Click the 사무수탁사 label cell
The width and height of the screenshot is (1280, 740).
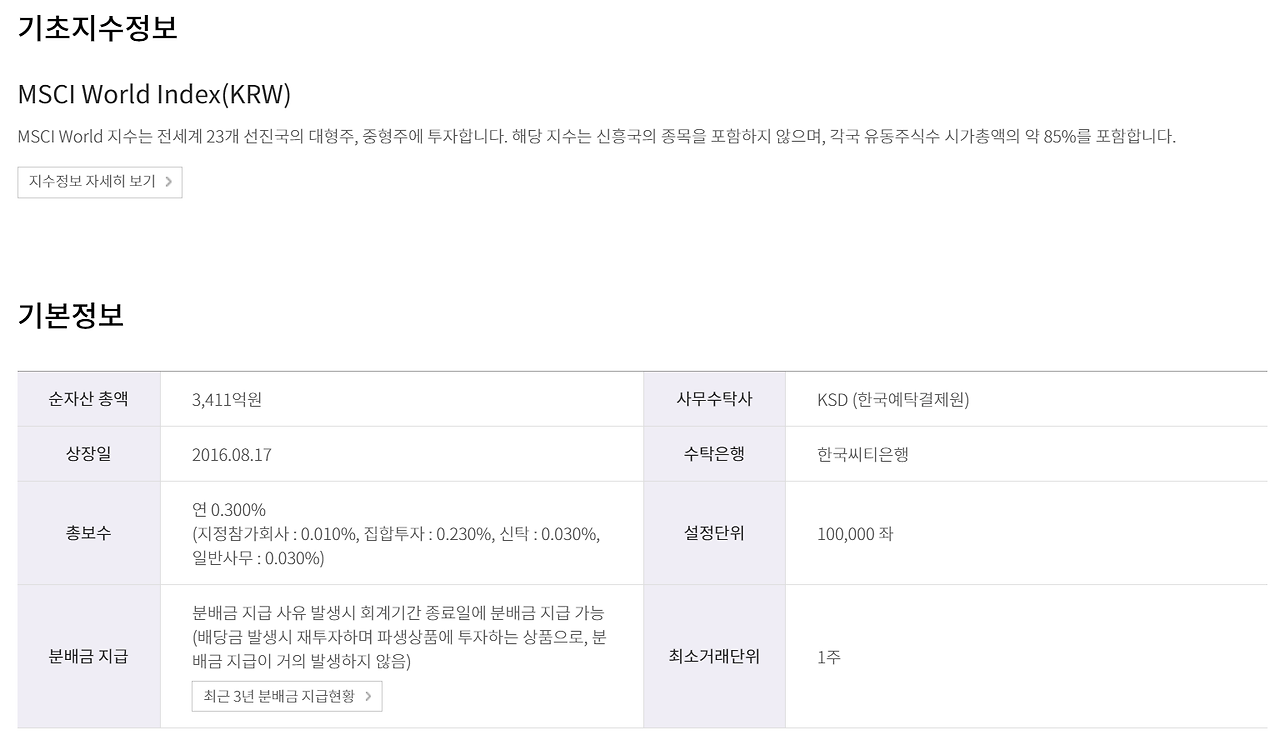[x=714, y=399]
